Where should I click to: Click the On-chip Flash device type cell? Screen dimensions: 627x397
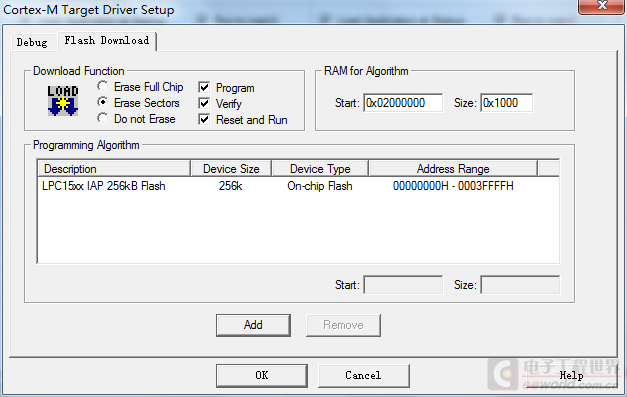(x=320, y=186)
